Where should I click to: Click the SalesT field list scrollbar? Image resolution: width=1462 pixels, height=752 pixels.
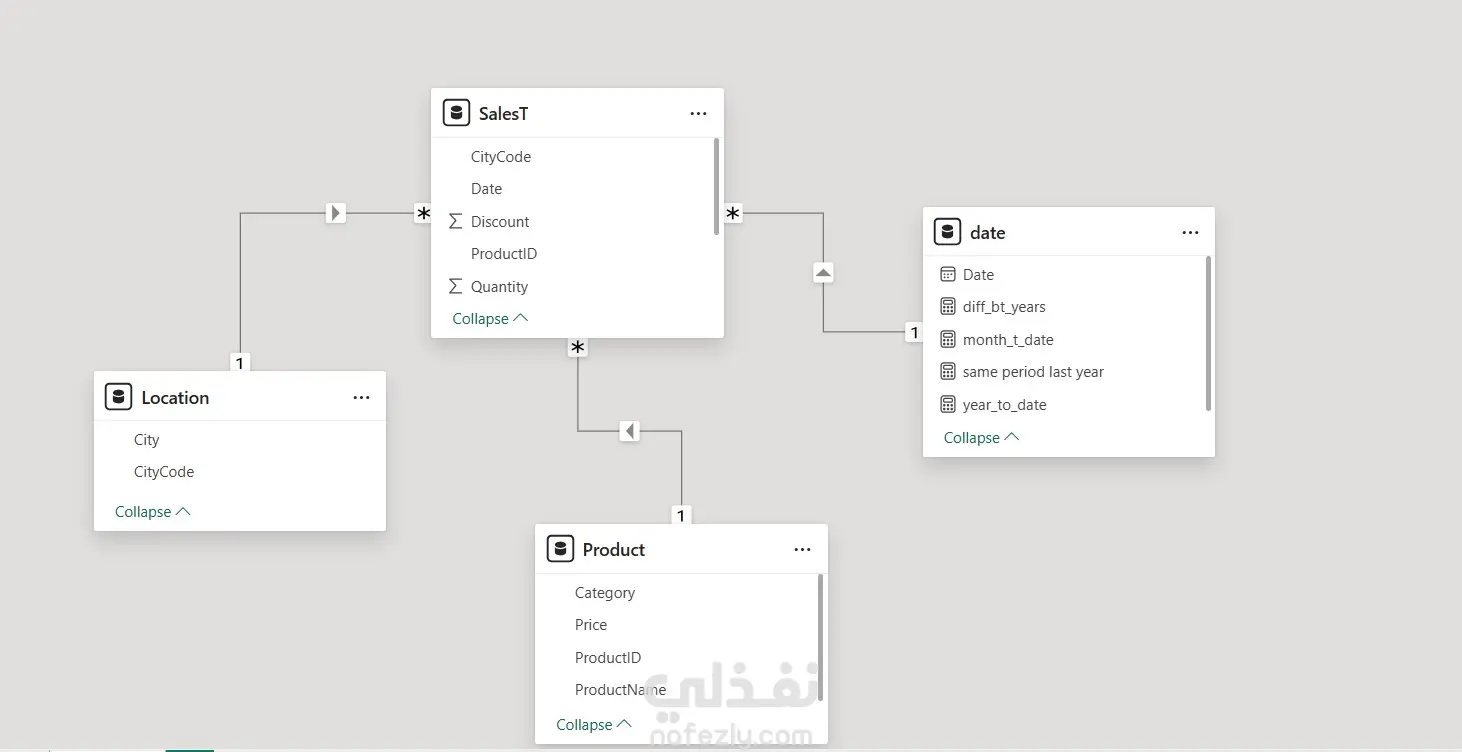coord(716,187)
